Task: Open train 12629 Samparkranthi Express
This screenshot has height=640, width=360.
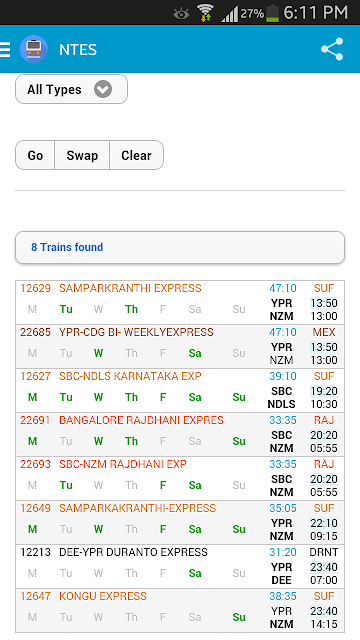Action: click(180, 302)
